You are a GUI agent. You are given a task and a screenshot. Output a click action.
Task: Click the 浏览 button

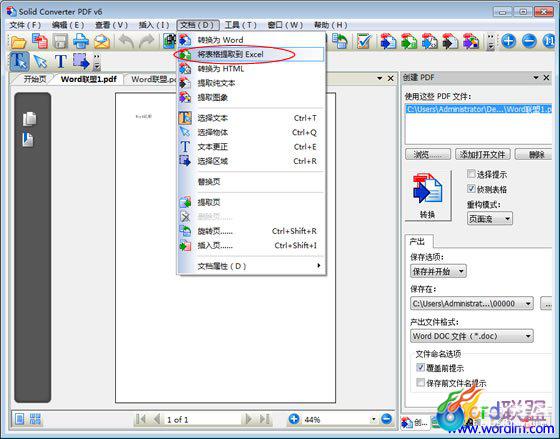click(428, 154)
